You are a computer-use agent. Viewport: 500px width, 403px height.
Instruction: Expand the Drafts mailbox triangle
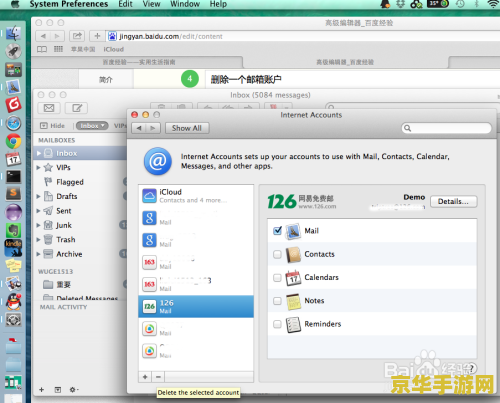(38, 196)
